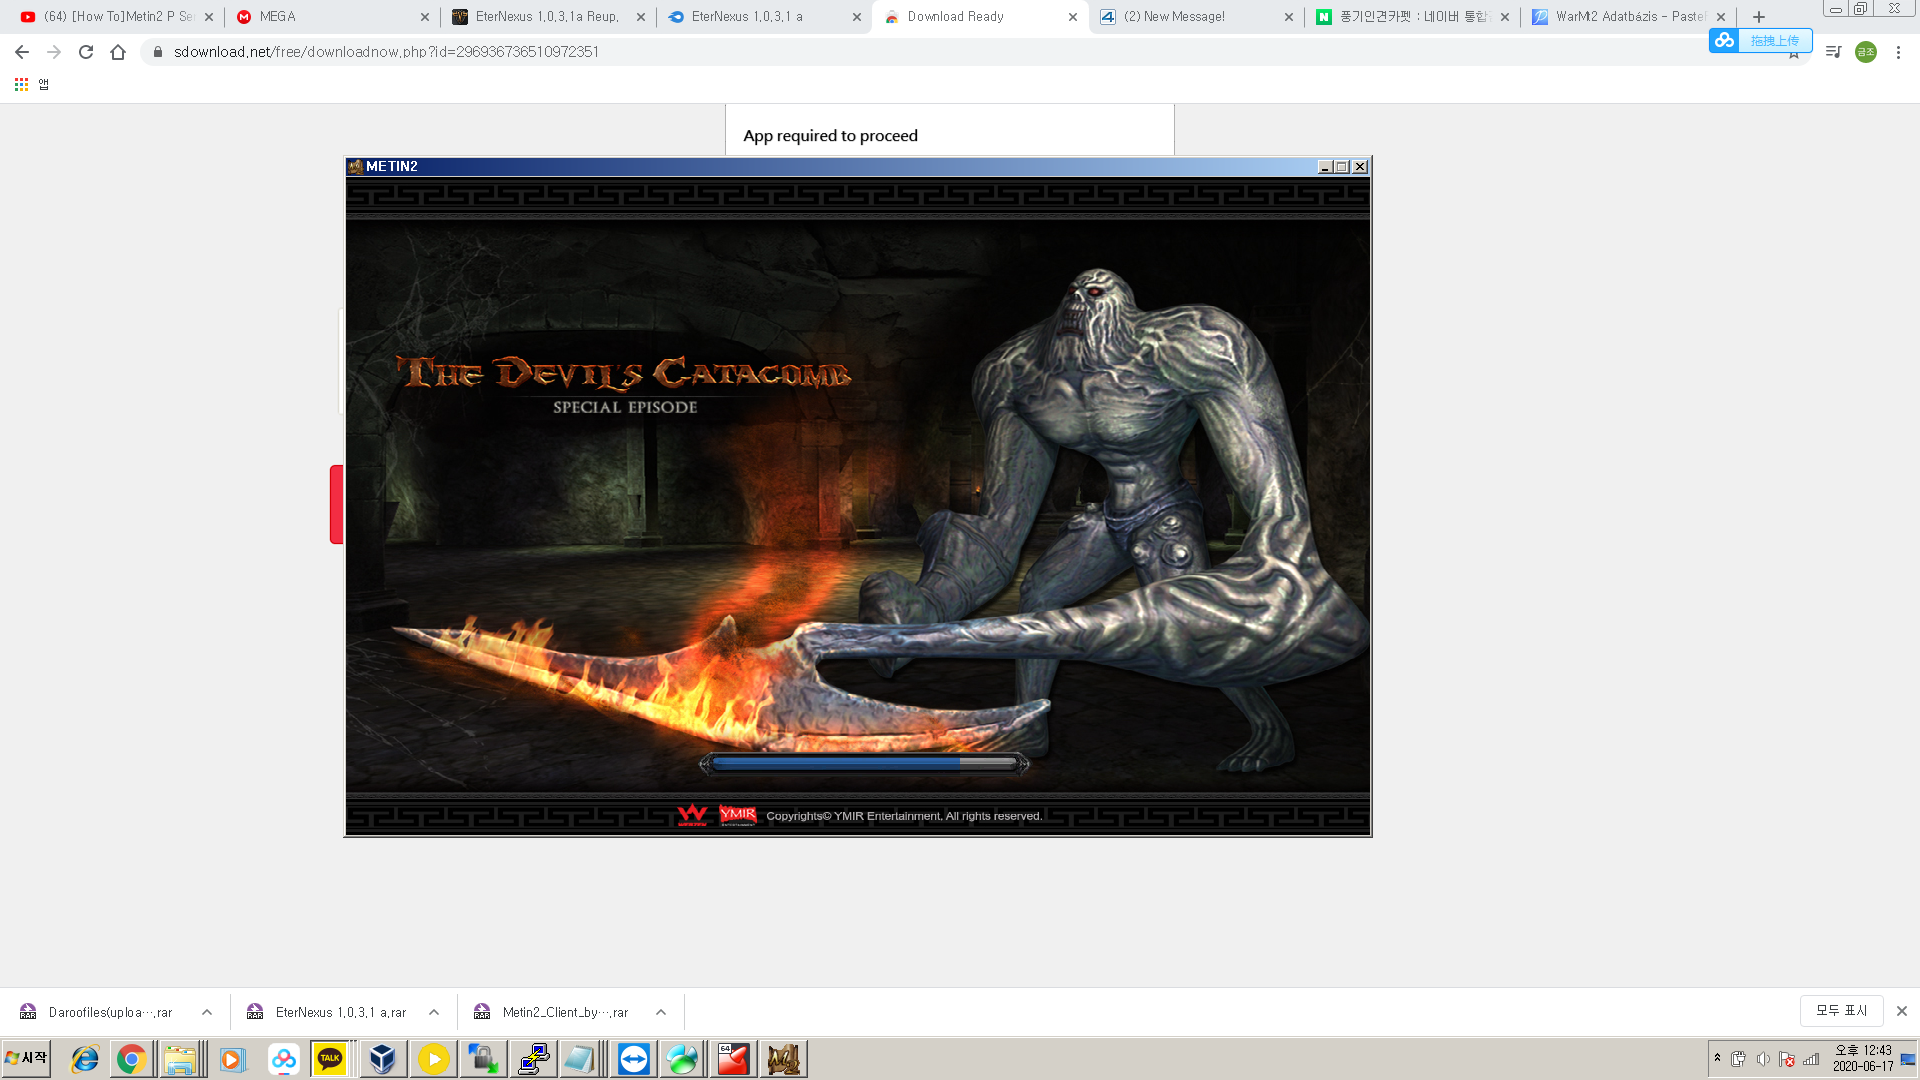
Task: Switch to Chrome on the taskbar
Action: [x=131, y=1059]
